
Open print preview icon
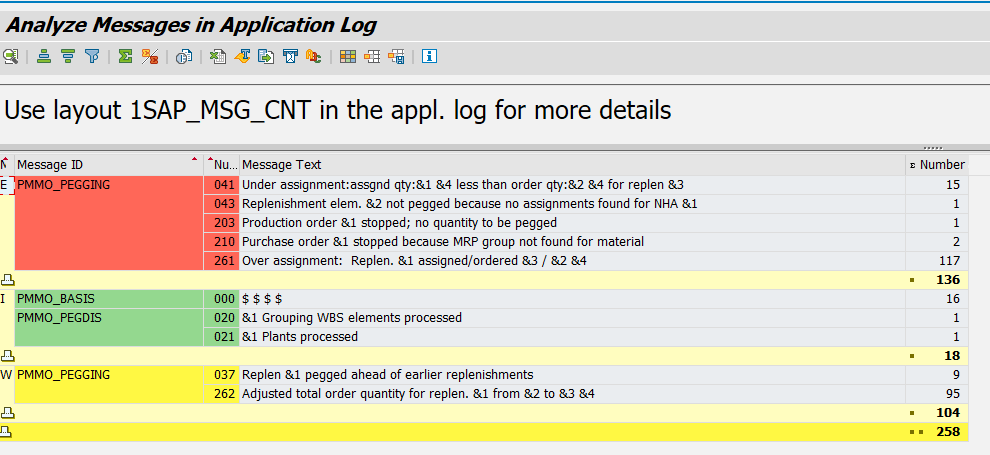point(184,56)
